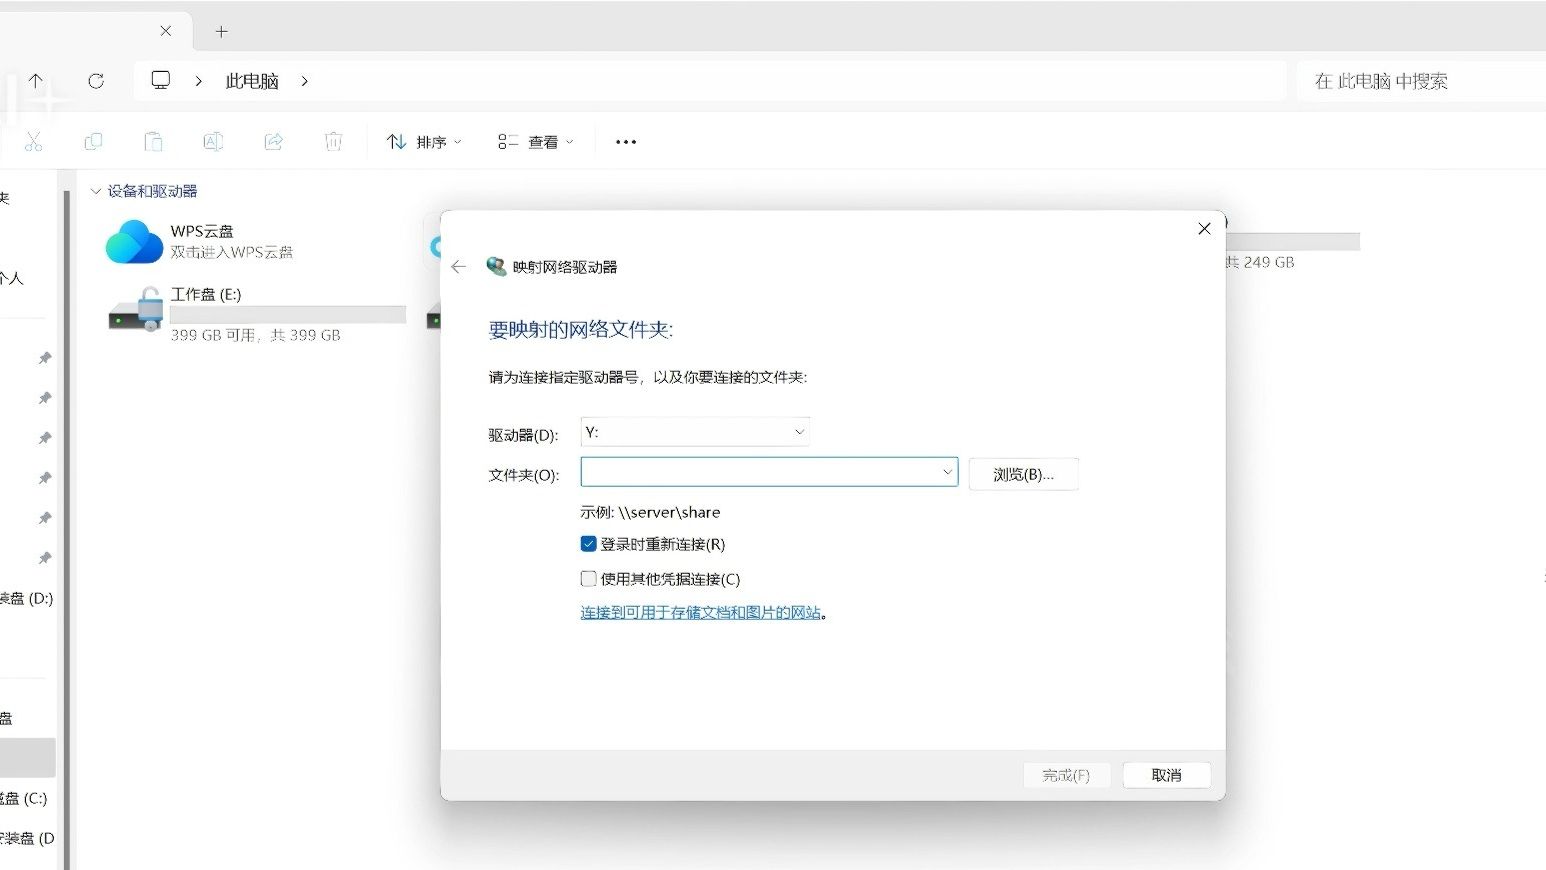The image size is (1546, 870).
Task: Click the Paste clipboard icon
Action: pos(153,142)
